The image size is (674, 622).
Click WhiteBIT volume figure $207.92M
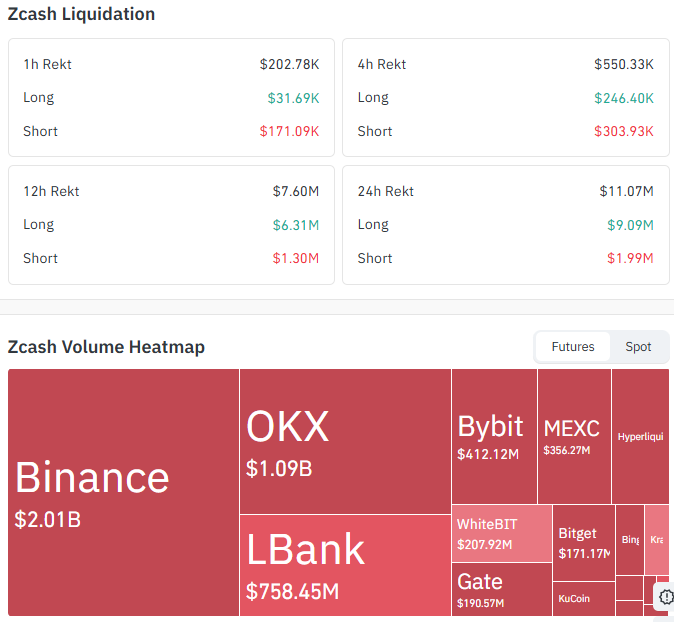click(484, 545)
